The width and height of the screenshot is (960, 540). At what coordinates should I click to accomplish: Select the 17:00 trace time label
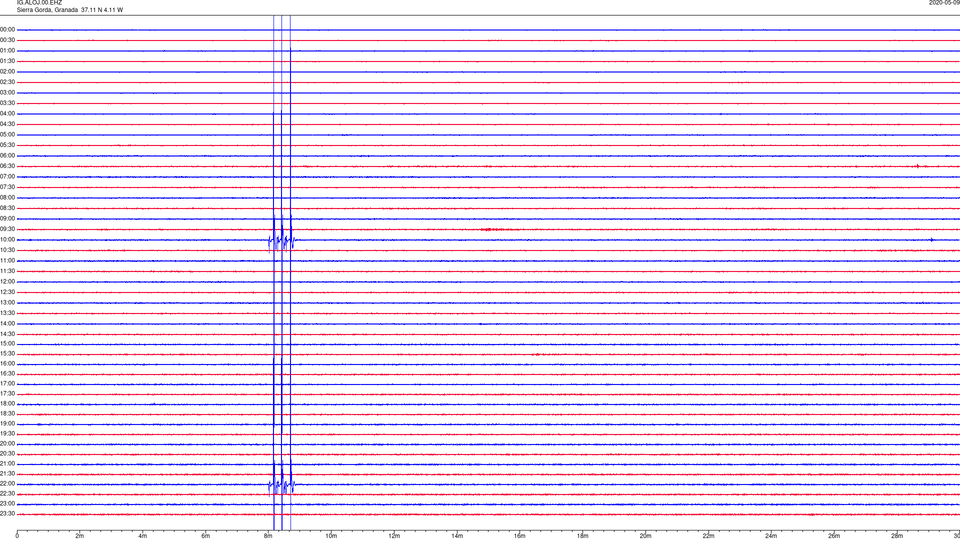coord(7,383)
